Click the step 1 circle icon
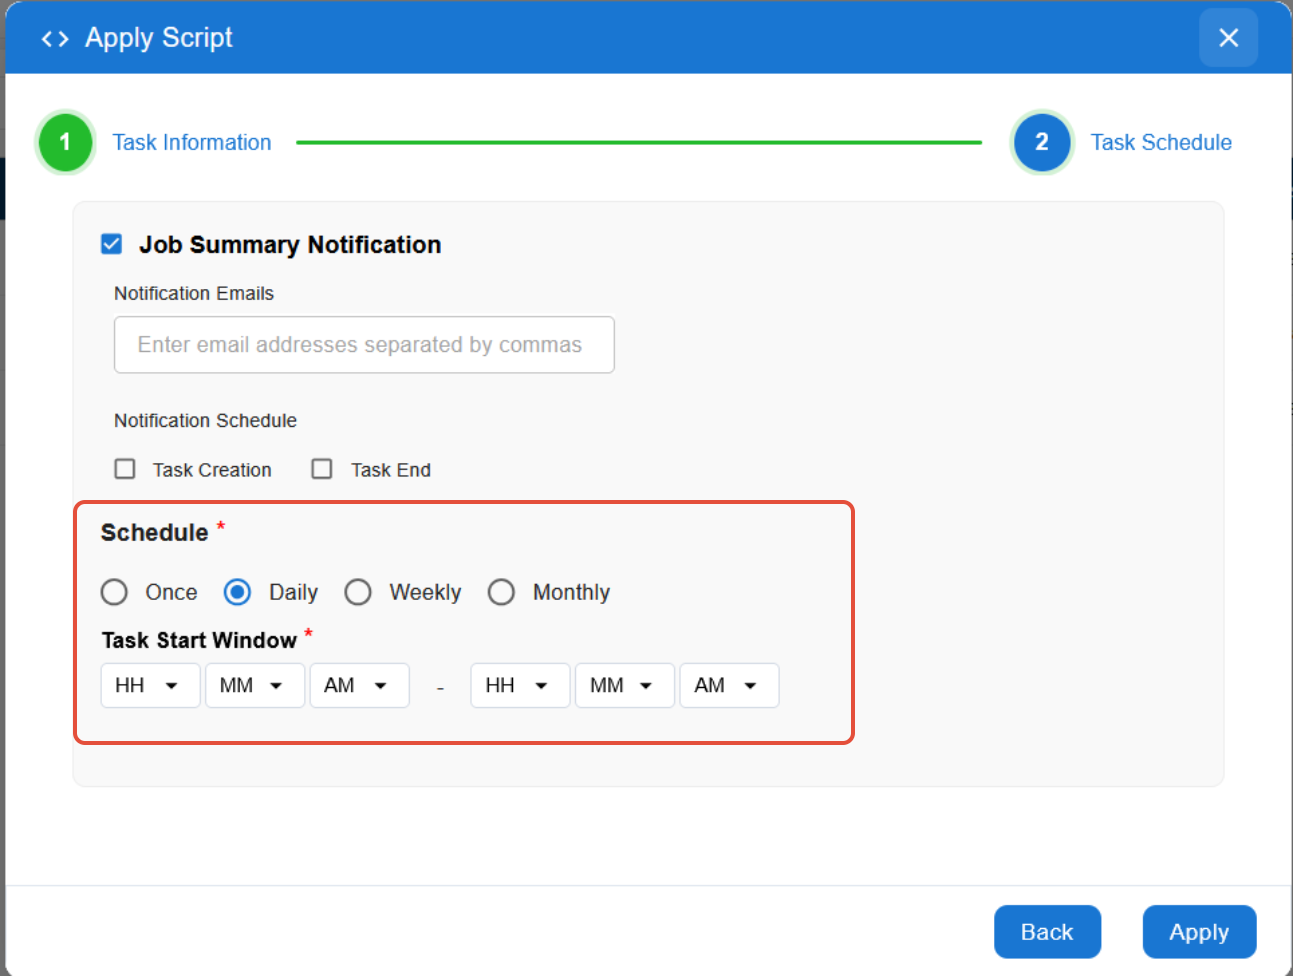Viewport: 1293px width, 976px height. point(65,142)
